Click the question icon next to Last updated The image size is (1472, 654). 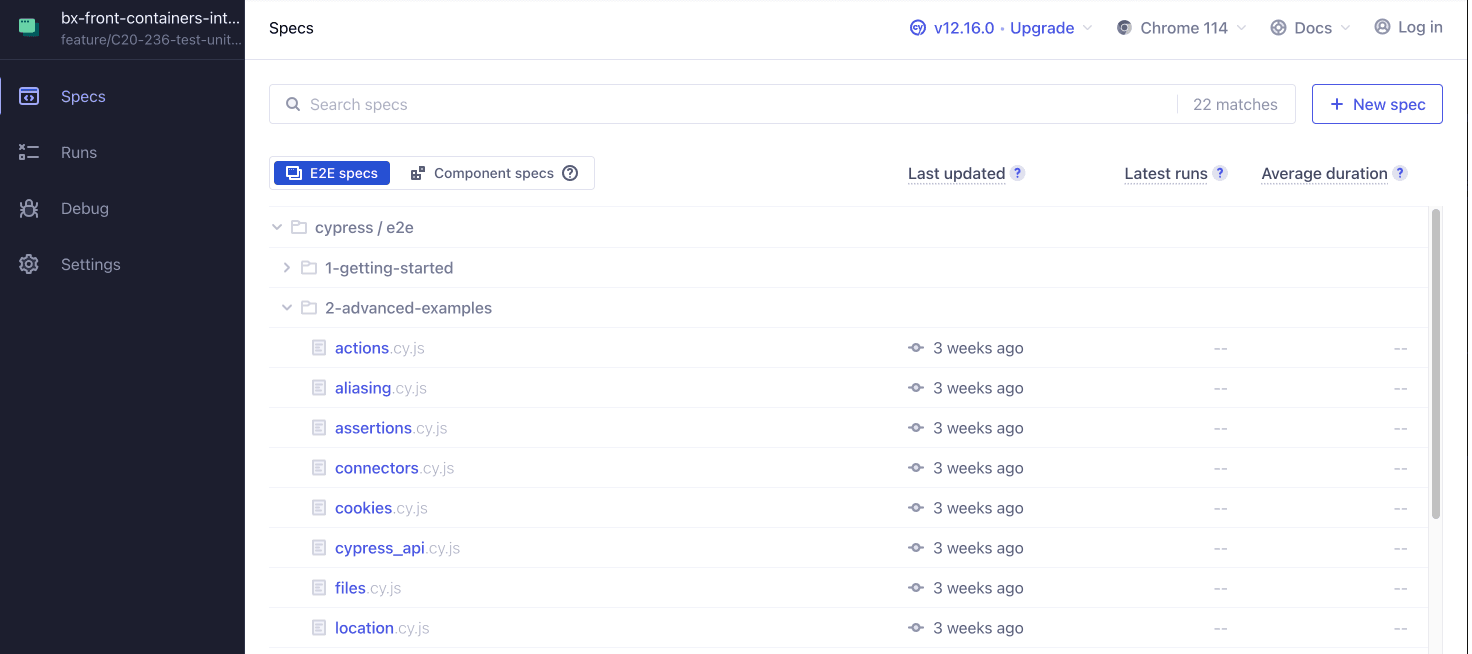click(1017, 173)
